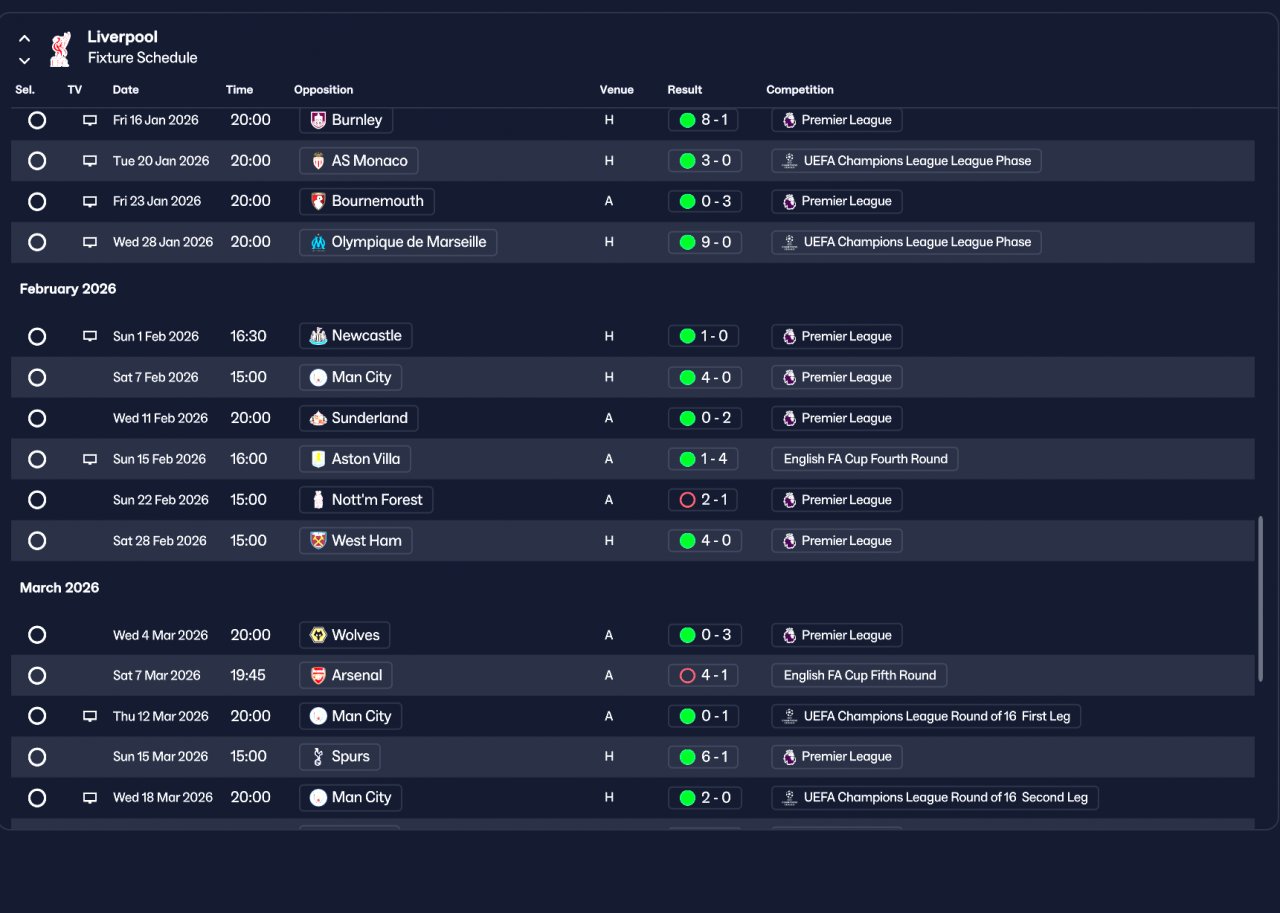Click the February 2026 month heading
The height and width of the screenshot is (913, 1280).
tap(68, 289)
